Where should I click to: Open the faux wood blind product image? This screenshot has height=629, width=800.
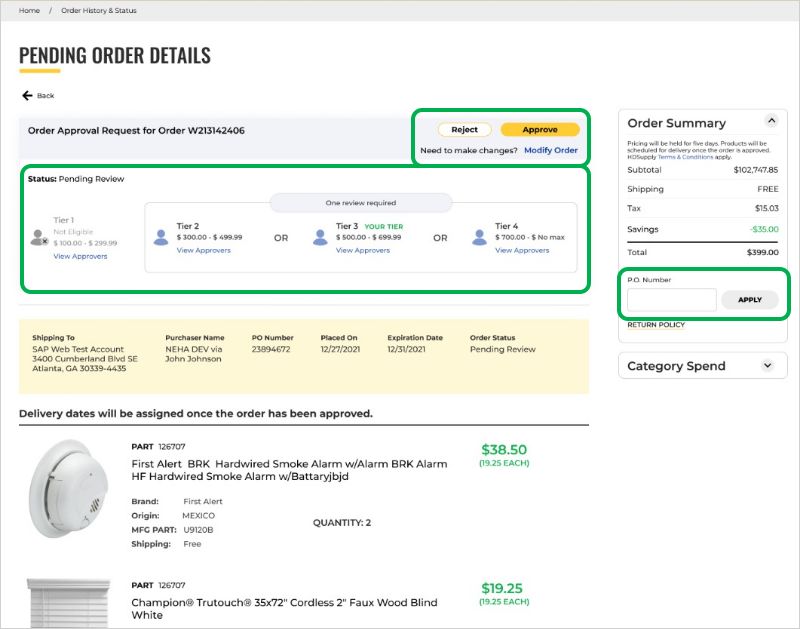point(68,603)
